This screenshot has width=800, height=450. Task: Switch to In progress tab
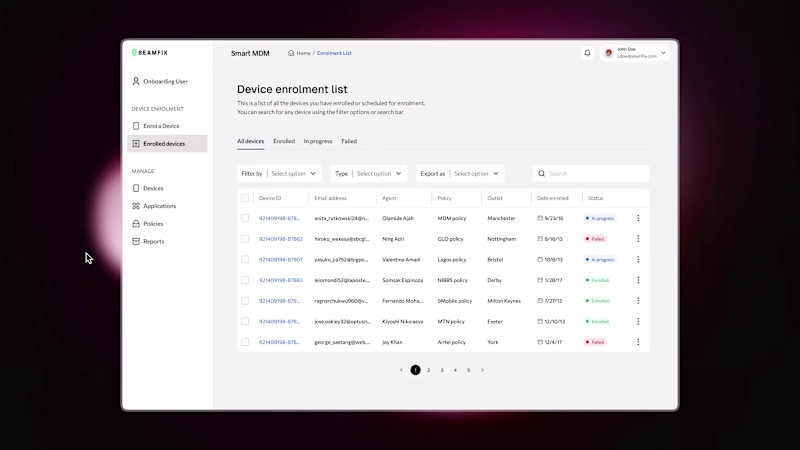pyautogui.click(x=318, y=141)
